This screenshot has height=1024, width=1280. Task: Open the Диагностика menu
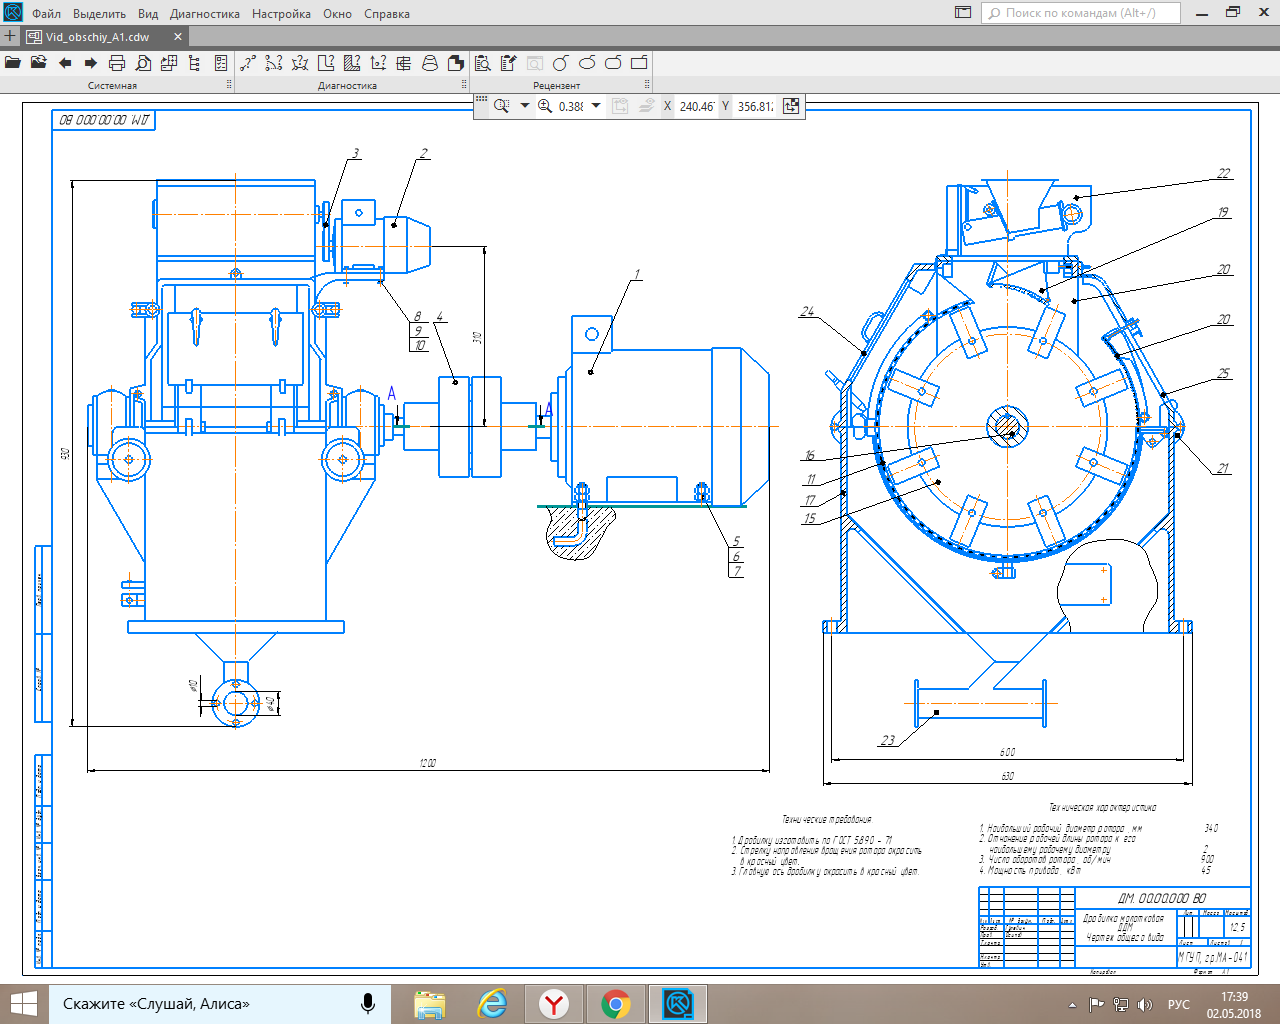pos(205,14)
